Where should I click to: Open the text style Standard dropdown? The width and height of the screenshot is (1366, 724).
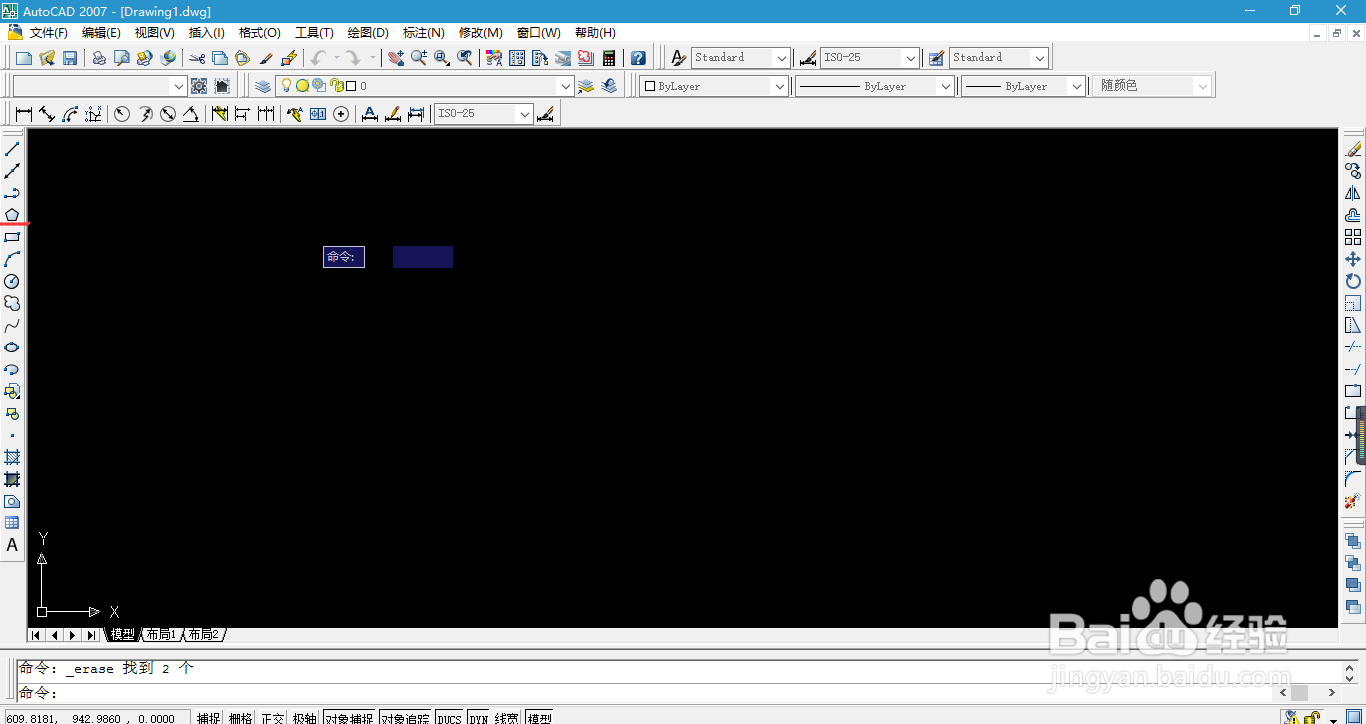click(x=781, y=58)
